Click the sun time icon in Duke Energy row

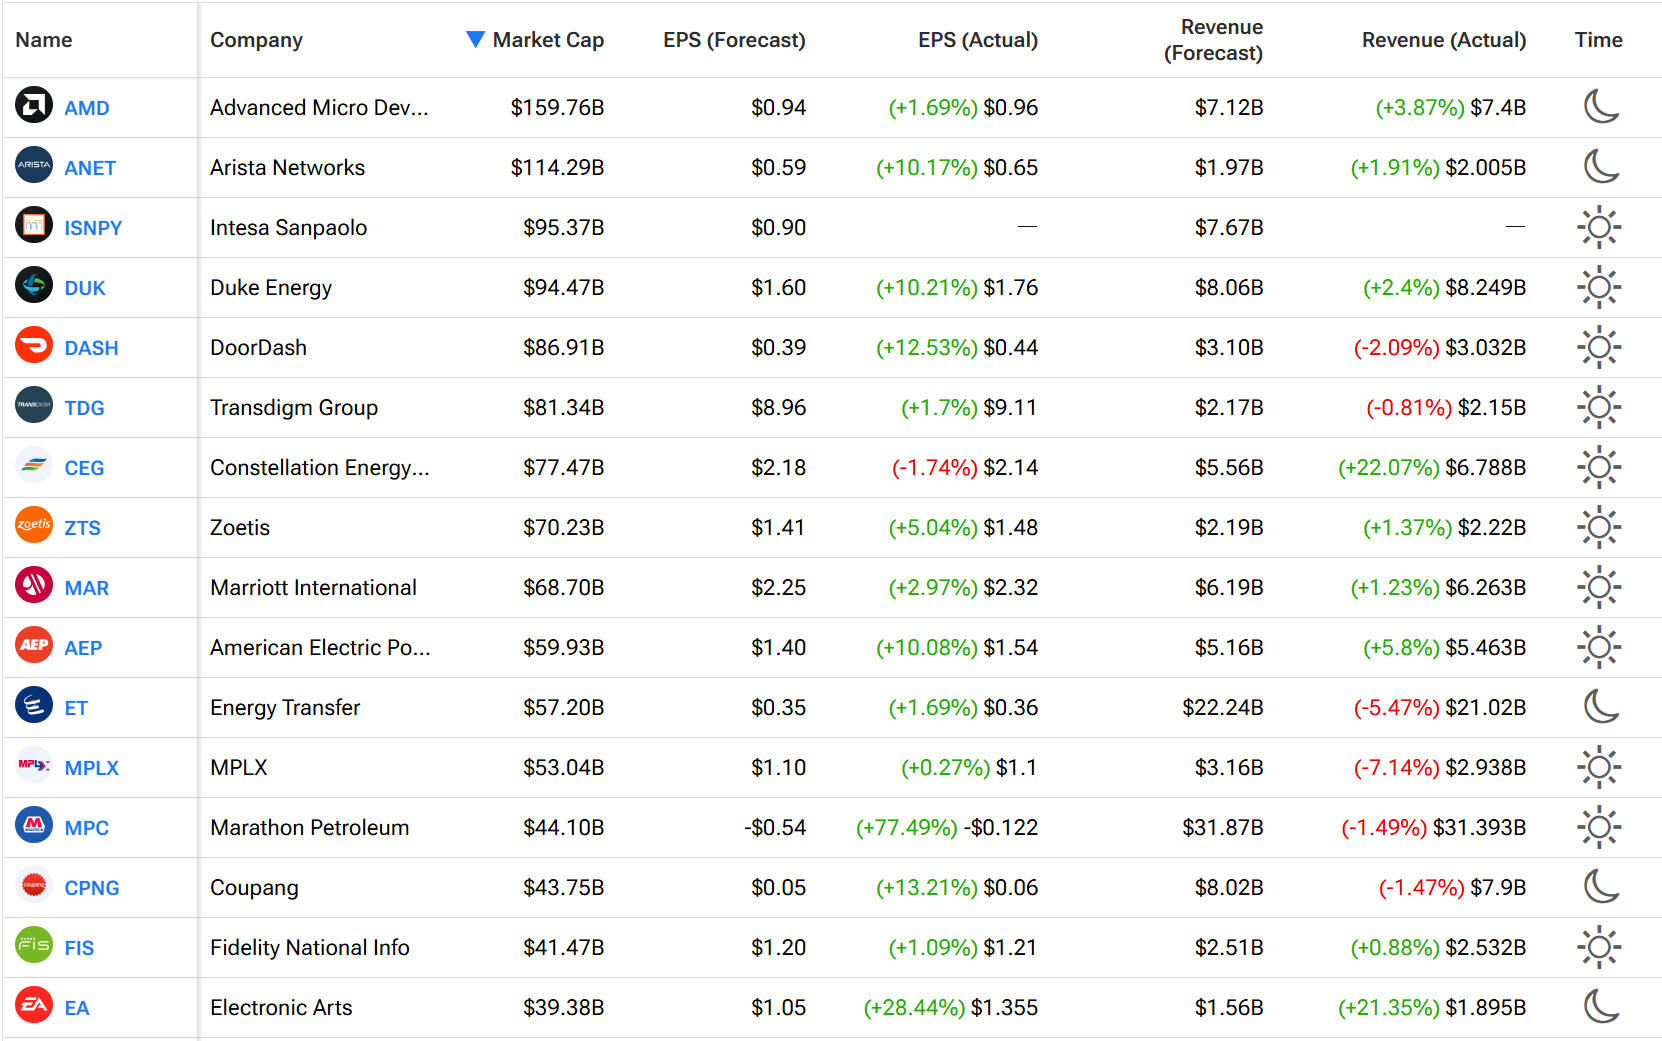(x=1599, y=287)
